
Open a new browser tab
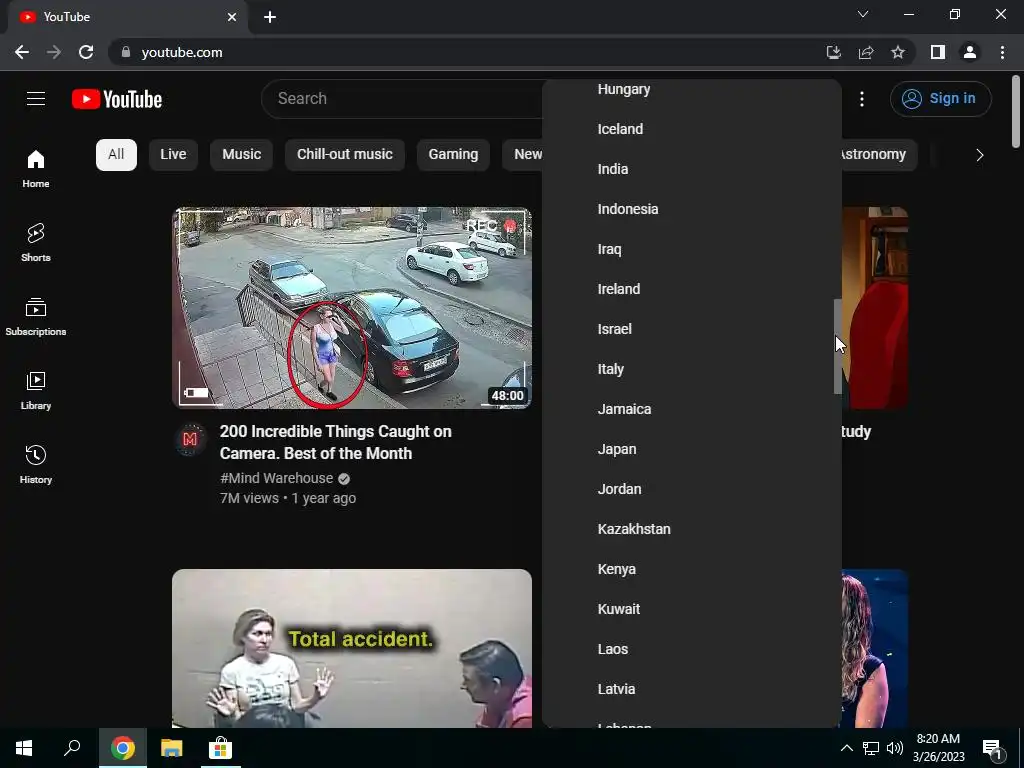tap(270, 17)
